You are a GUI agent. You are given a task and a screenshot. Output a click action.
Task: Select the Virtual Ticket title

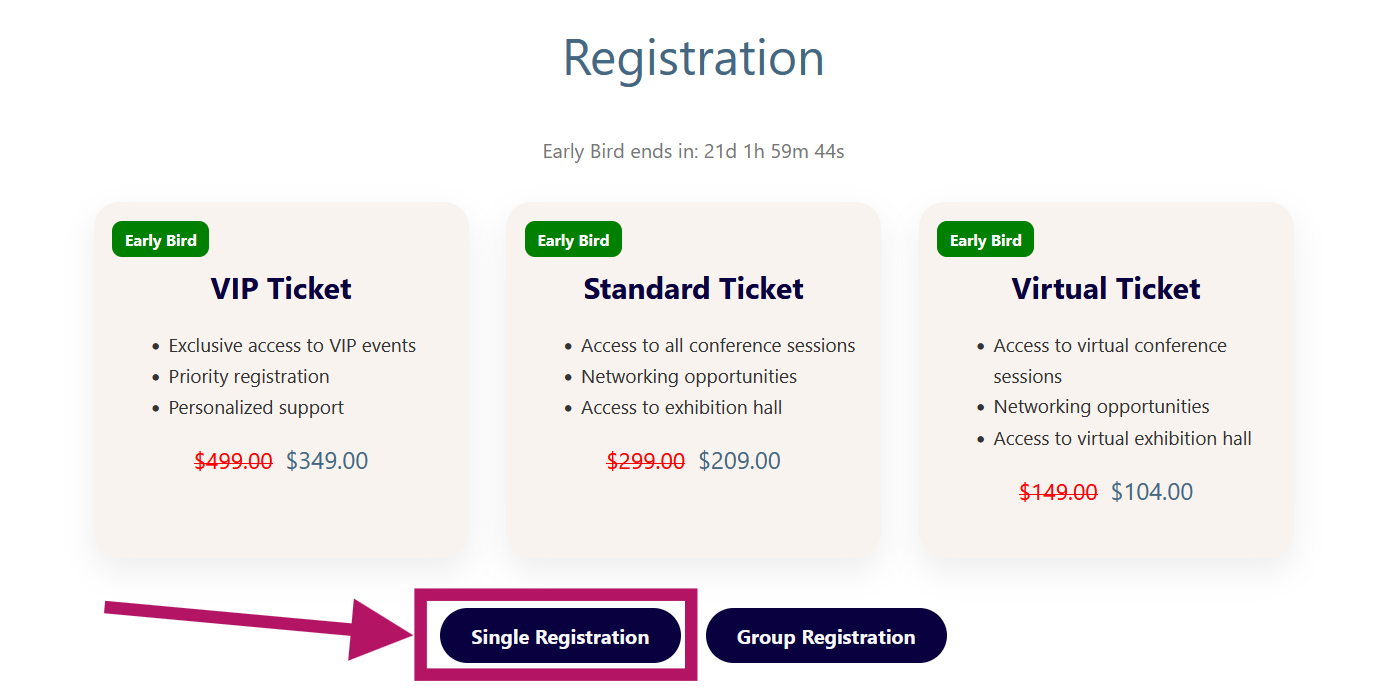click(x=1106, y=289)
